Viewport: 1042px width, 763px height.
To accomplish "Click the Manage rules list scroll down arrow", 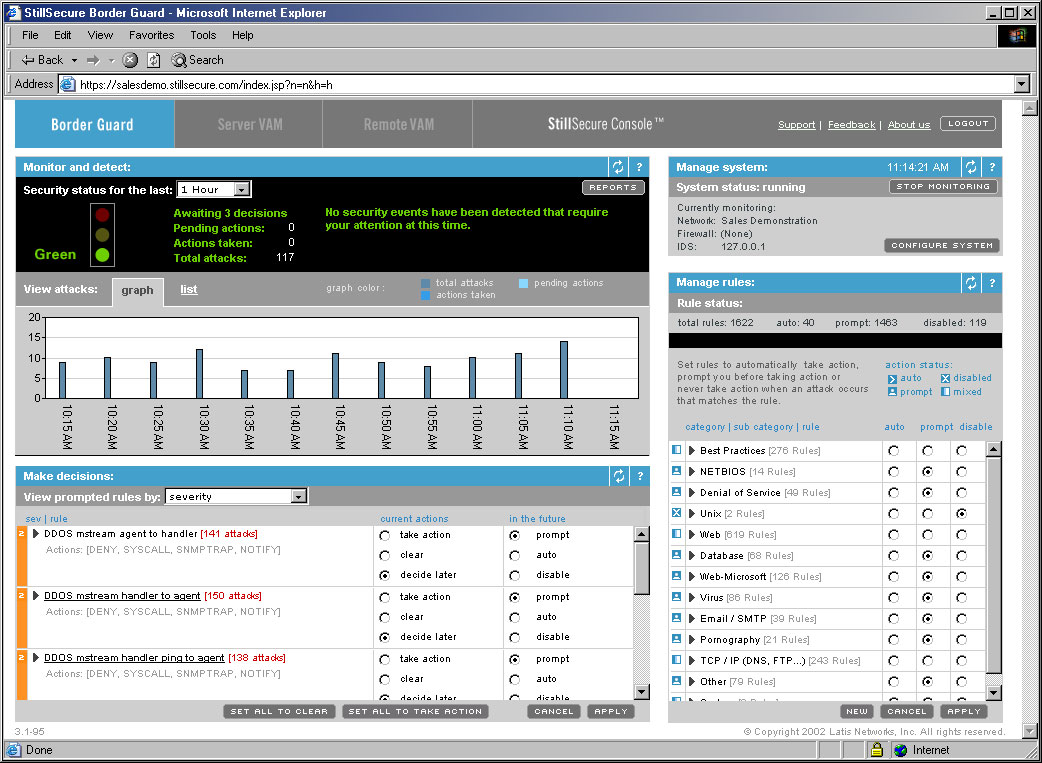I will pyautogui.click(x=993, y=693).
